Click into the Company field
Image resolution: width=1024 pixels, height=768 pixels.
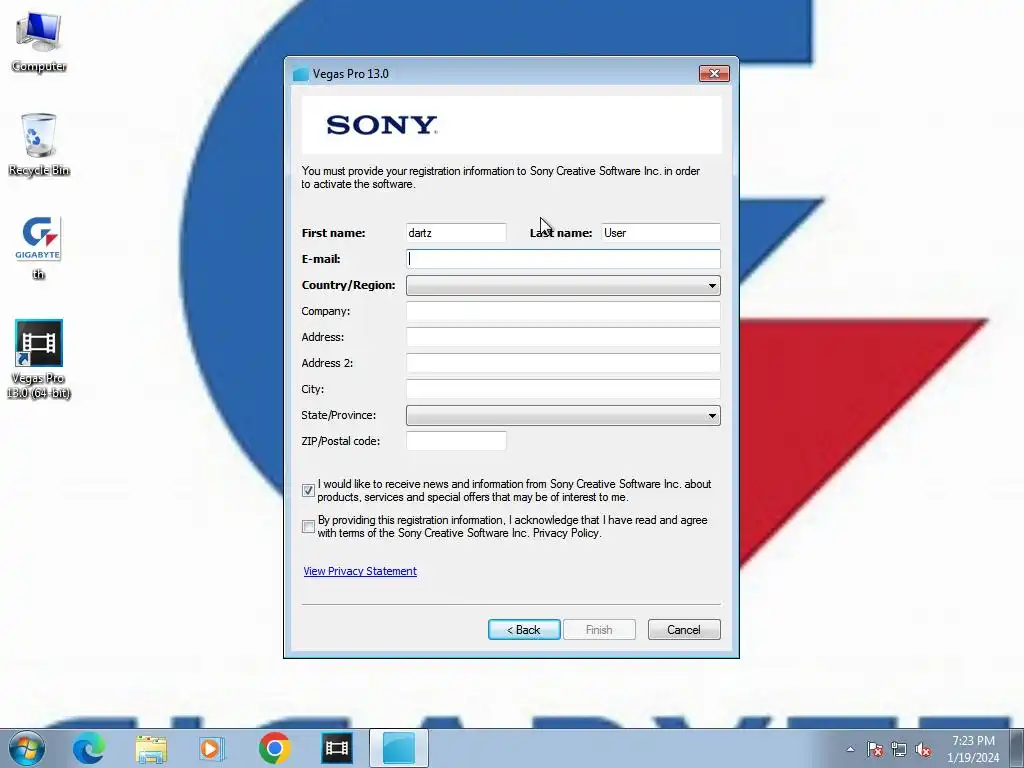click(x=563, y=312)
